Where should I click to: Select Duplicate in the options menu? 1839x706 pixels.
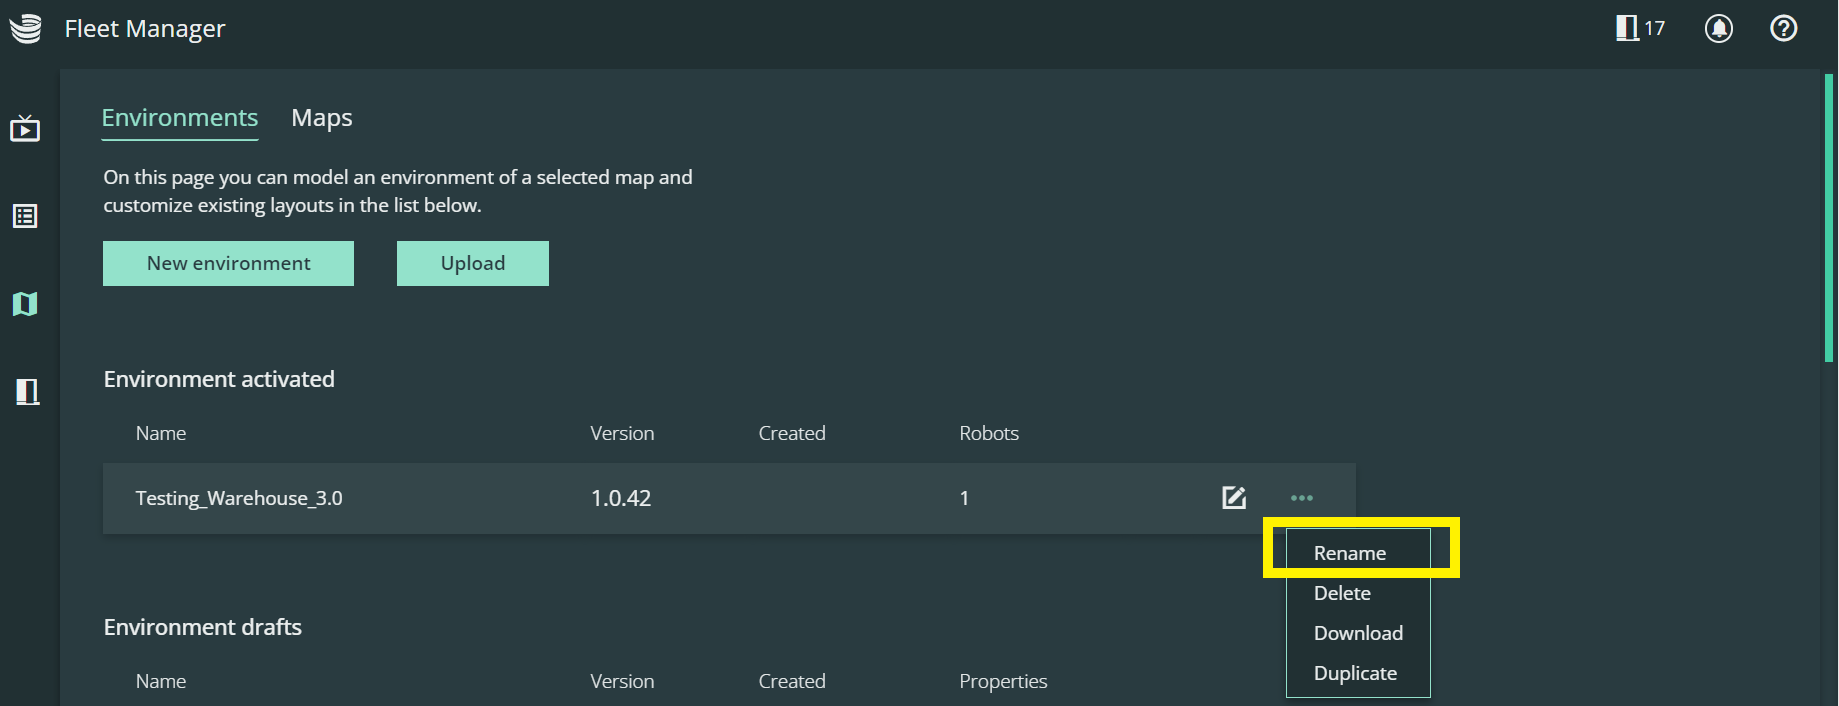(x=1355, y=673)
